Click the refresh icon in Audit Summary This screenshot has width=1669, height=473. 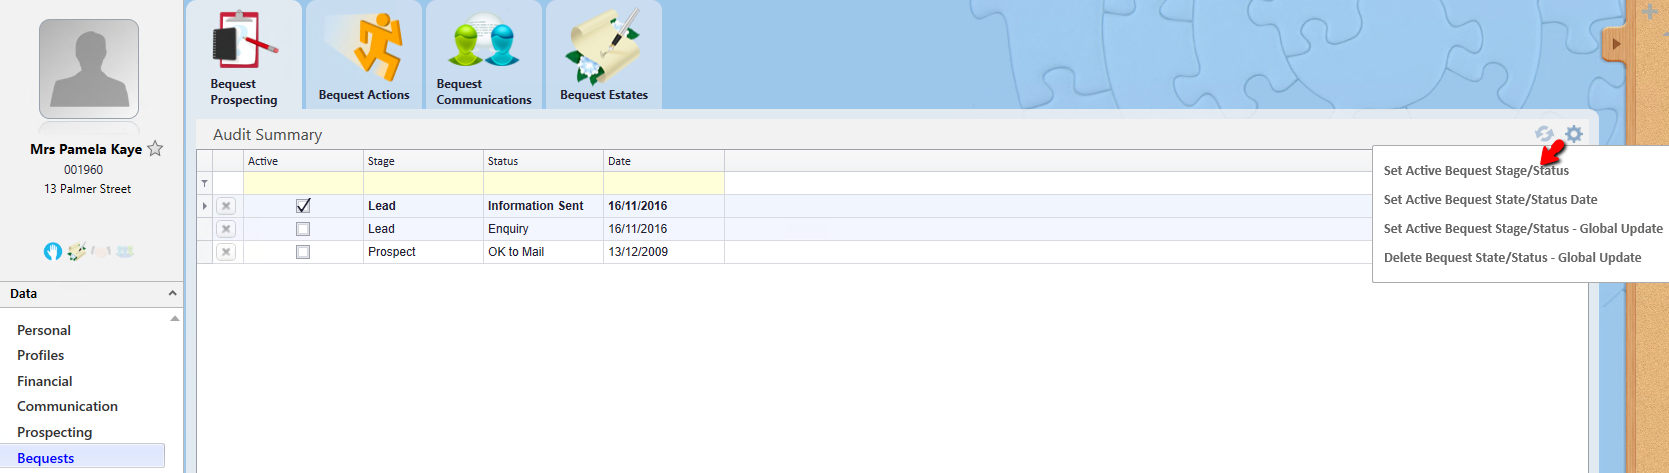pos(1544,134)
